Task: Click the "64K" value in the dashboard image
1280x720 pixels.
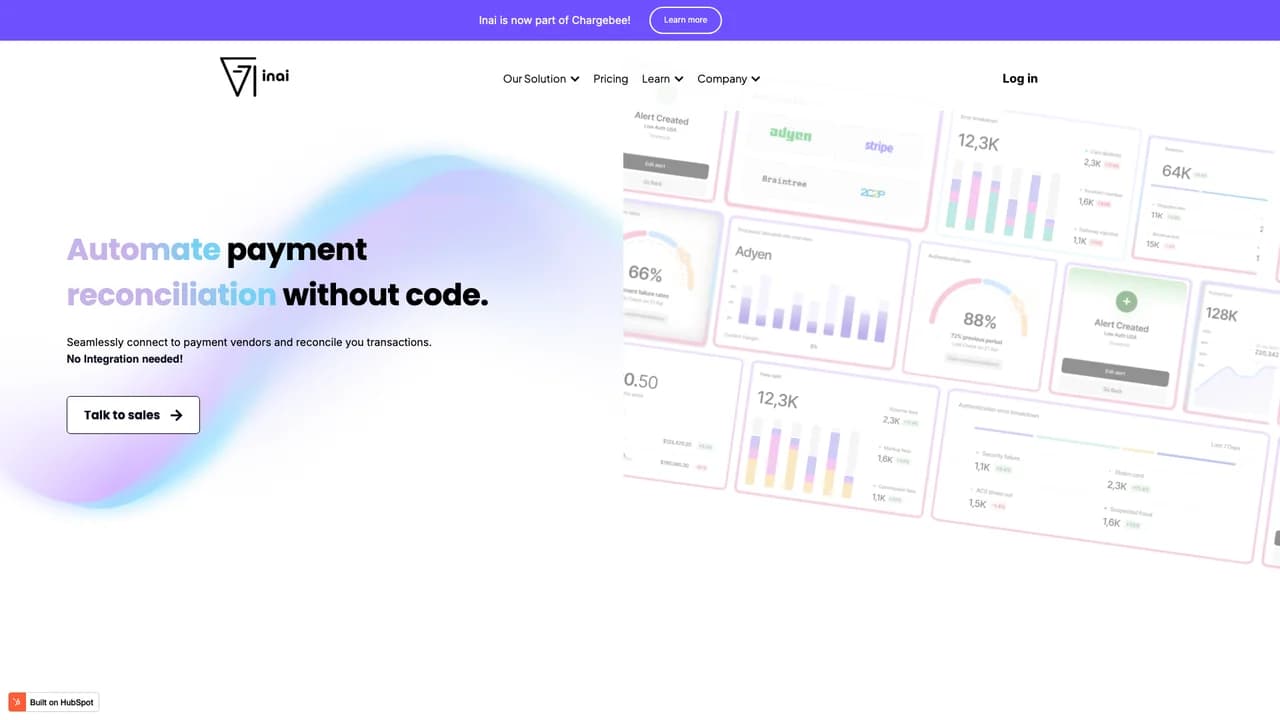Action: pos(1176,171)
